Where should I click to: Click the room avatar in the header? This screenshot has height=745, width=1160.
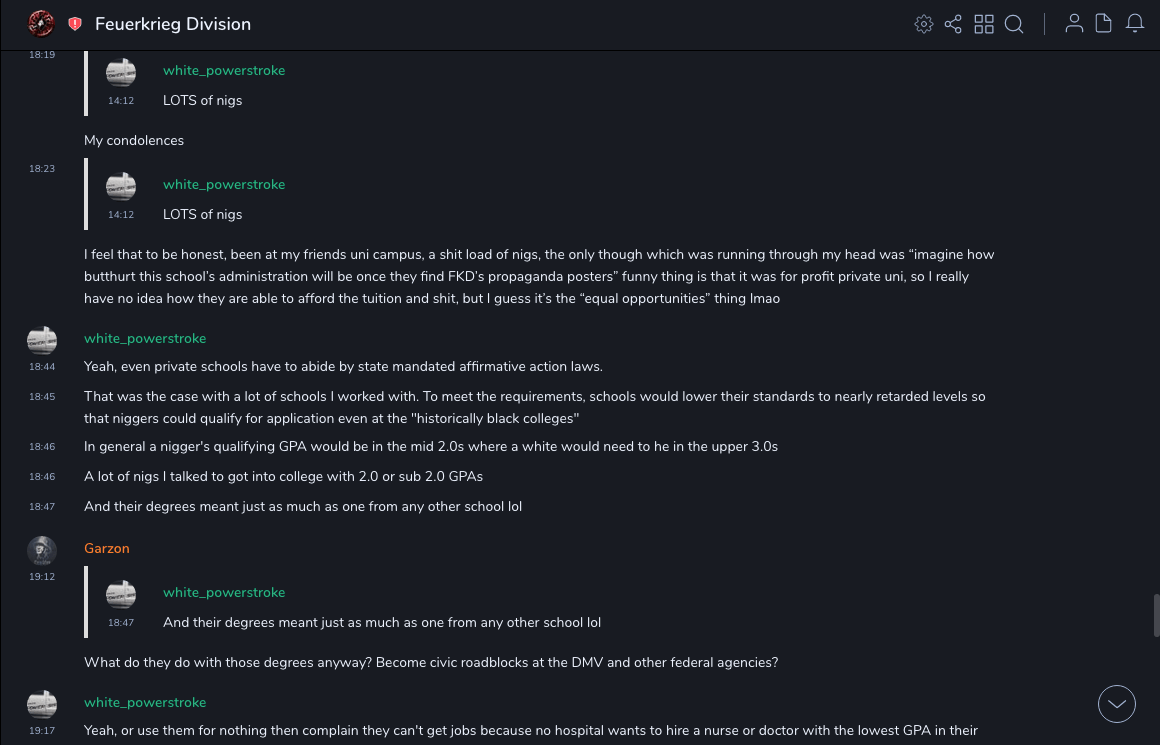41,23
